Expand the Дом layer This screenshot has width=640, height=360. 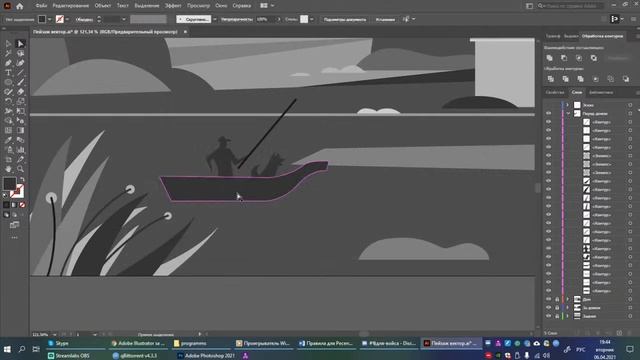coord(568,299)
